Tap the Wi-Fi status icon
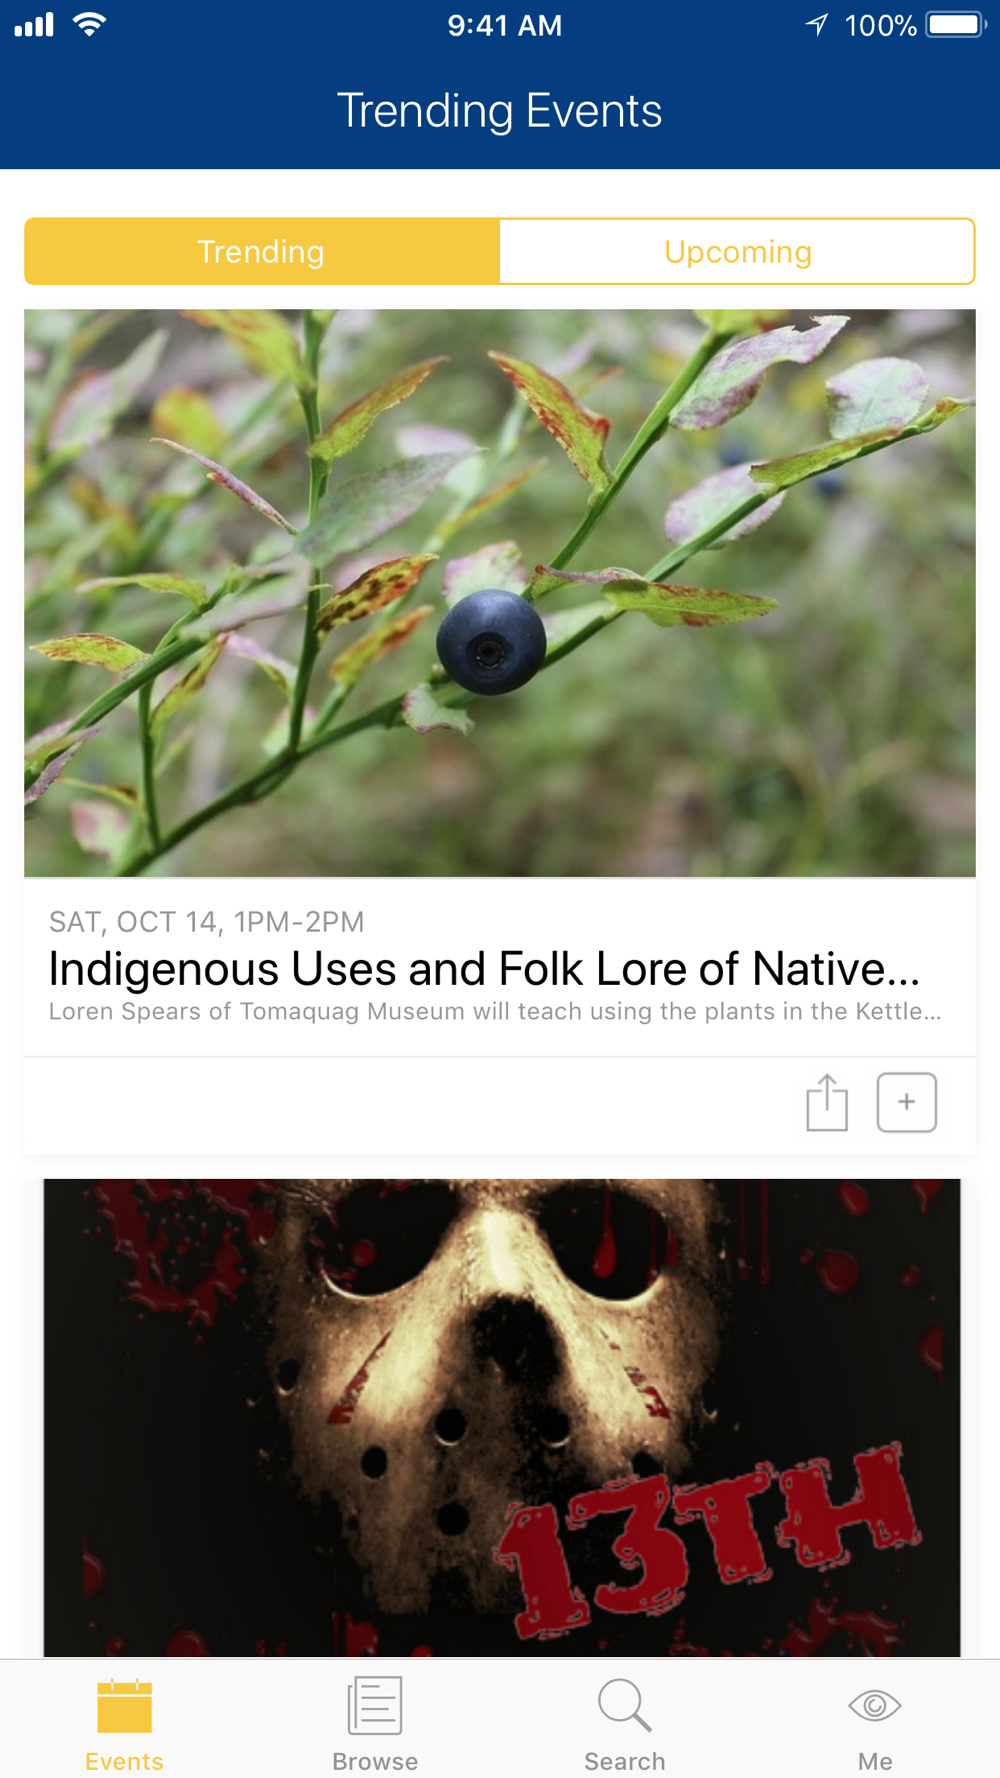This screenshot has width=1000, height=1778. coord(90,25)
